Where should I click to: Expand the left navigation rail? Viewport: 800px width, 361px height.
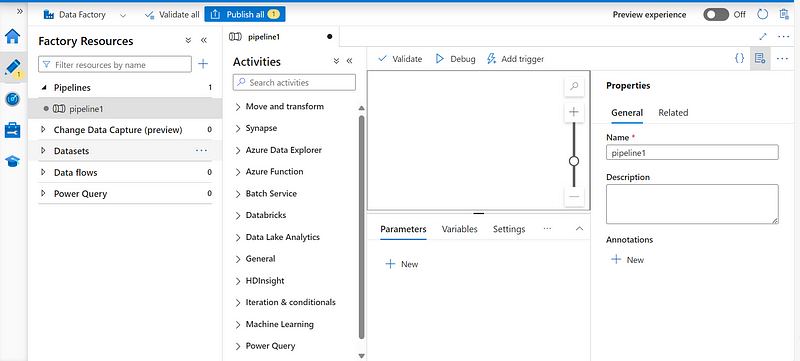coord(19,11)
